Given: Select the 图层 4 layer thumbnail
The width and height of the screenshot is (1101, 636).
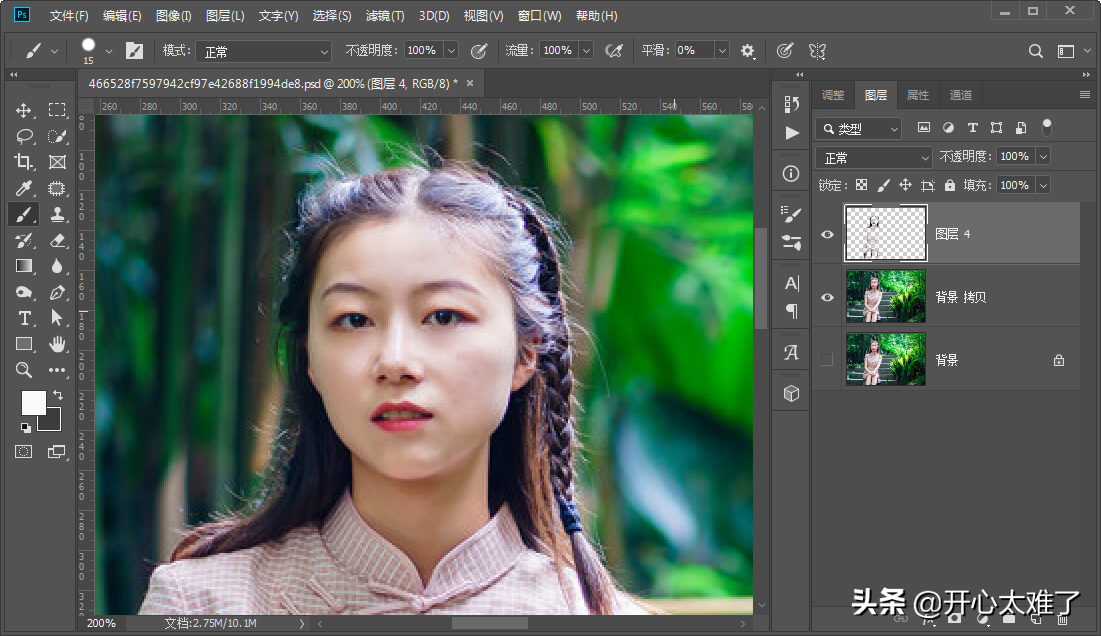Looking at the screenshot, I should (886, 234).
